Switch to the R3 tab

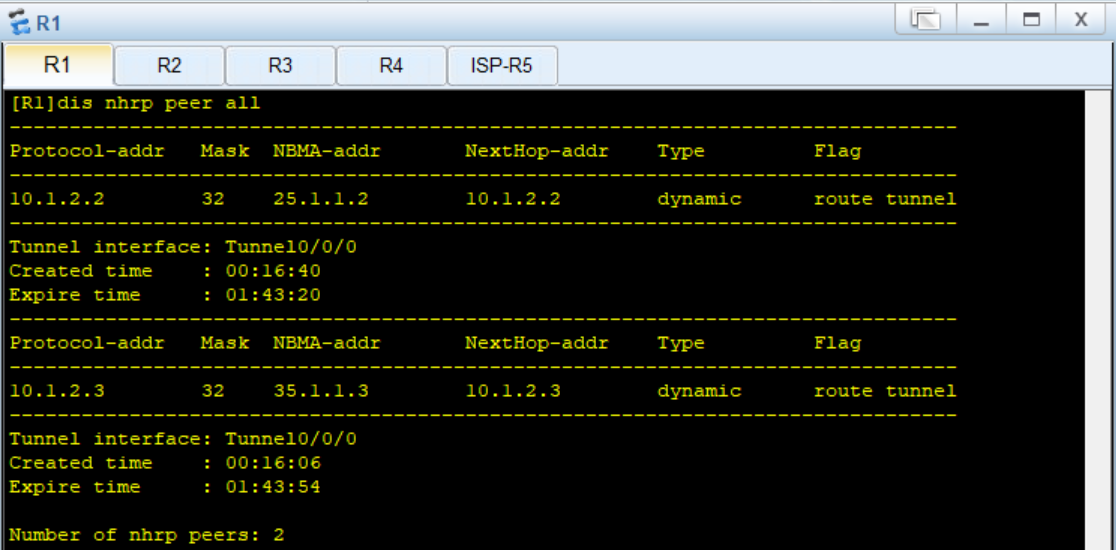[280, 65]
